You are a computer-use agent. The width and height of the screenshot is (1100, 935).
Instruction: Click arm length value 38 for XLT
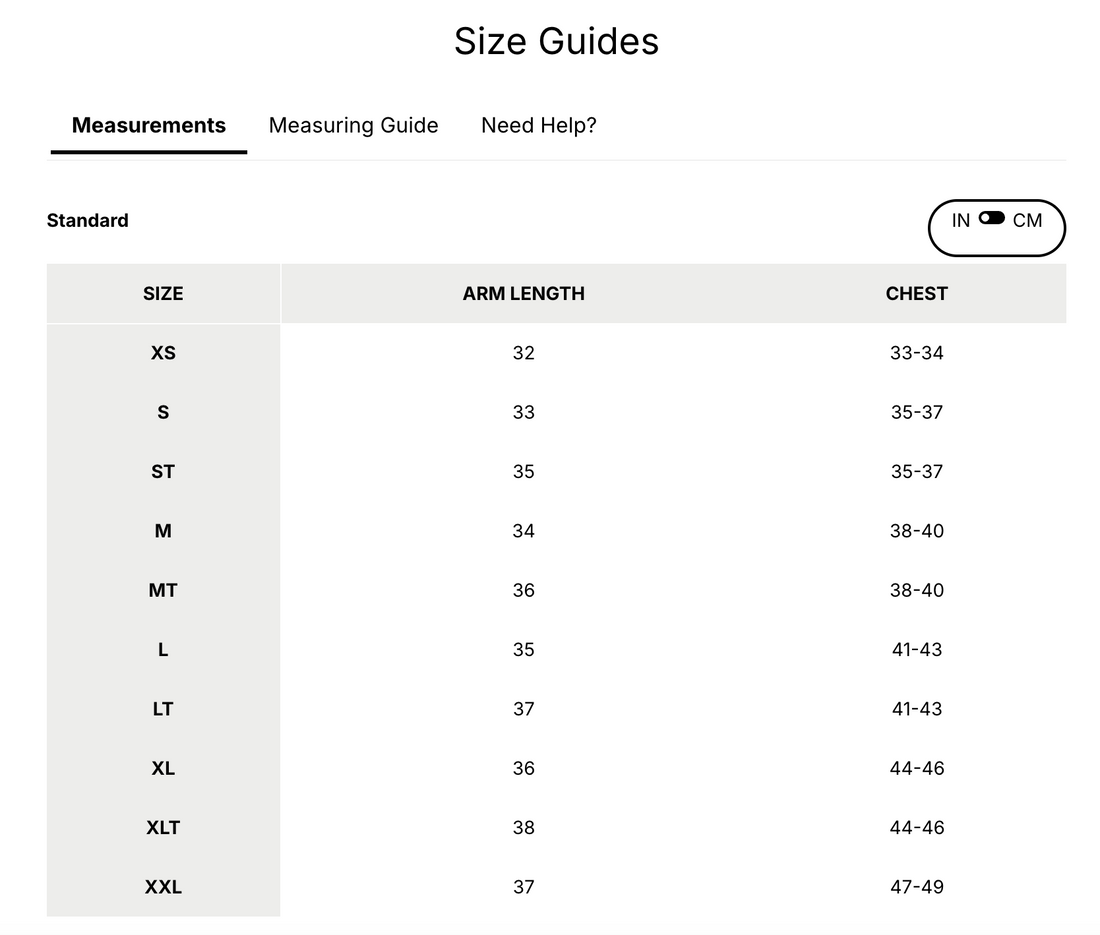pyautogui.click(x=523, y=827)
